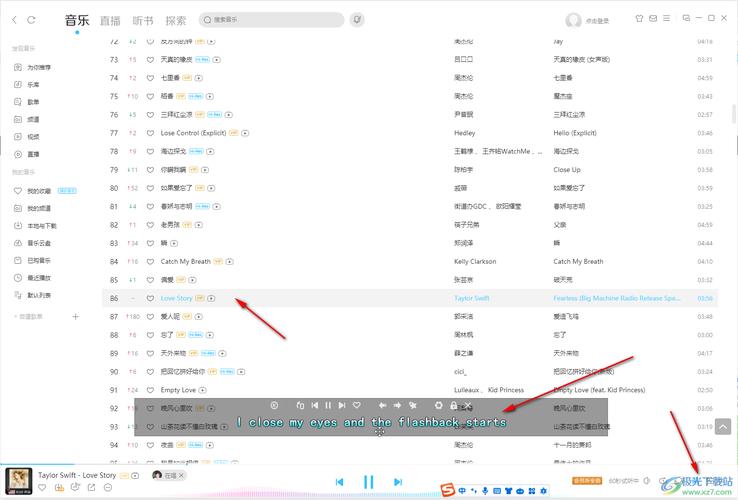Open the 音乐 tab

click(x=77, y=20)
